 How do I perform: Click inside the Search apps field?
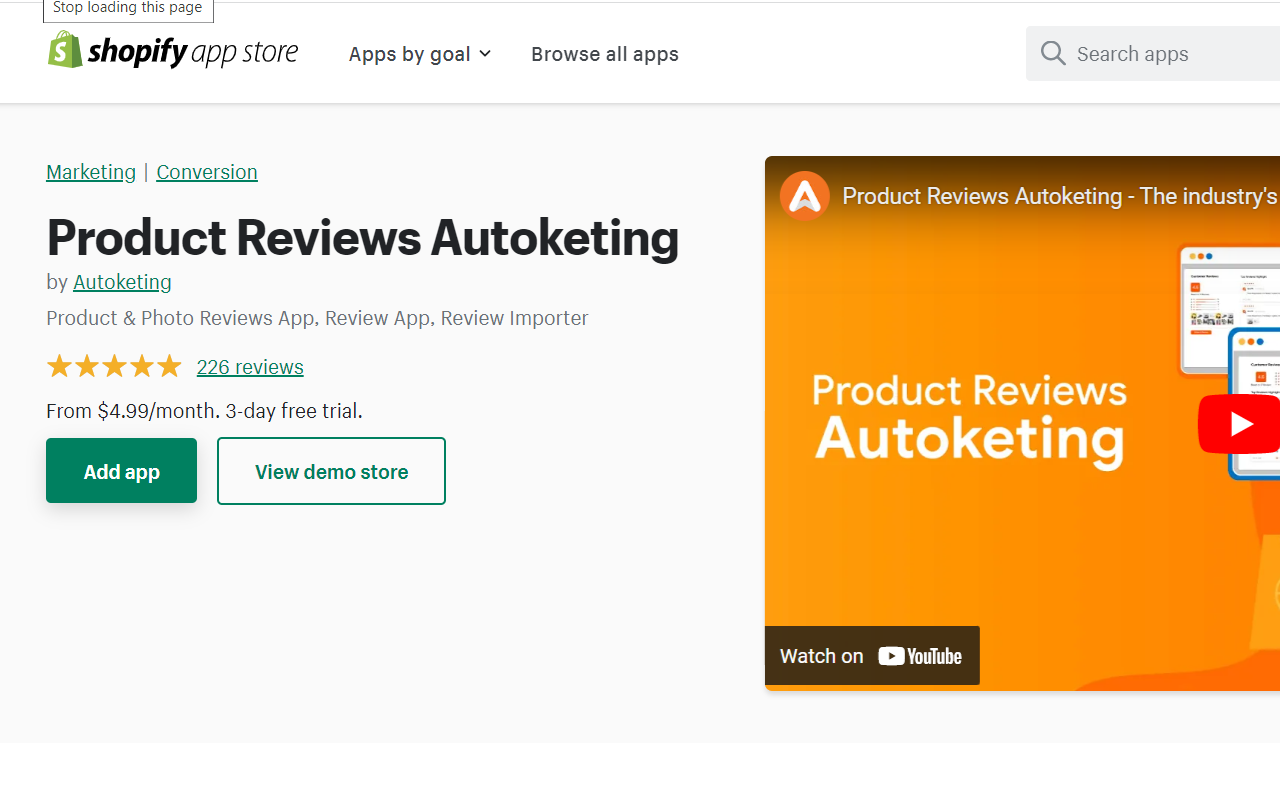click(x=1150, y=53)
